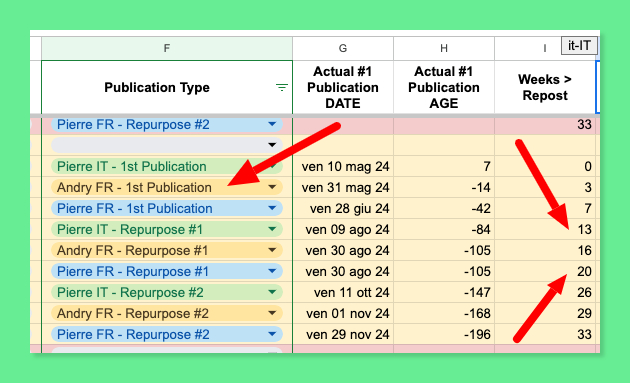The image size is (630, 383).
Task: Select date cell ven 31 mag 24
Action: (343, 187)
